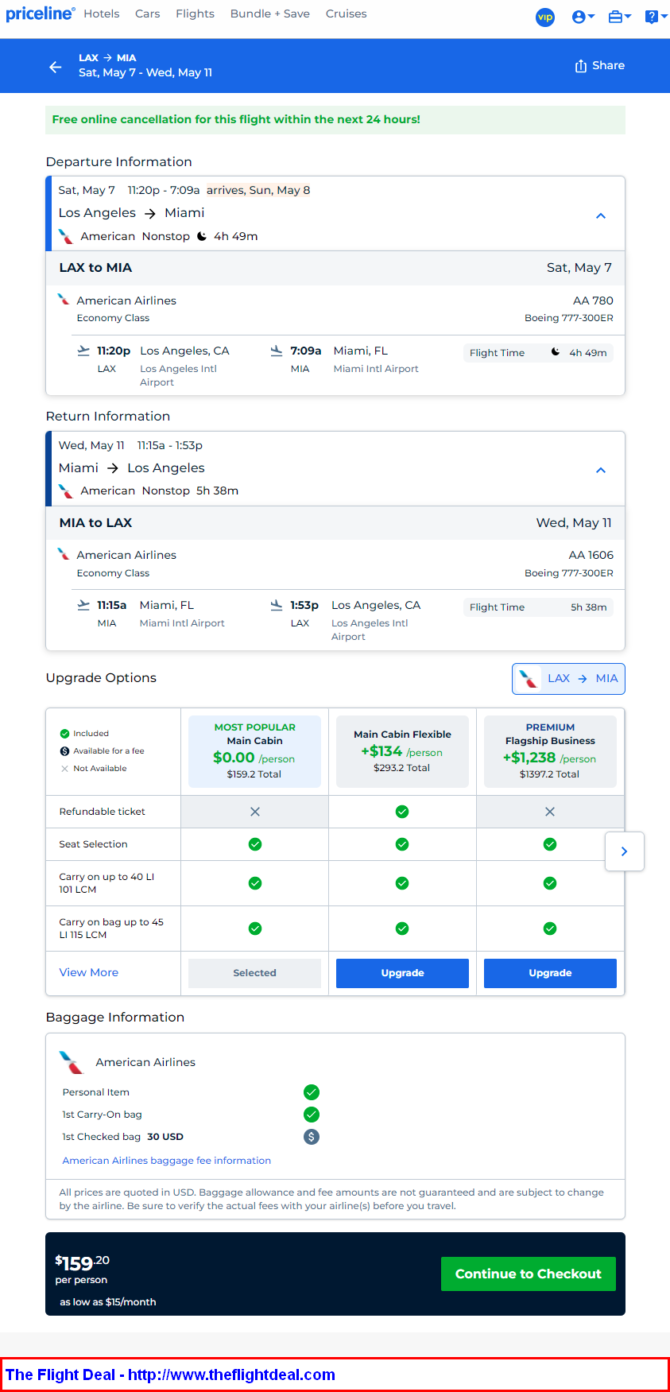Click Main Cabin Seat Selection checkmark

coord(255,844)
